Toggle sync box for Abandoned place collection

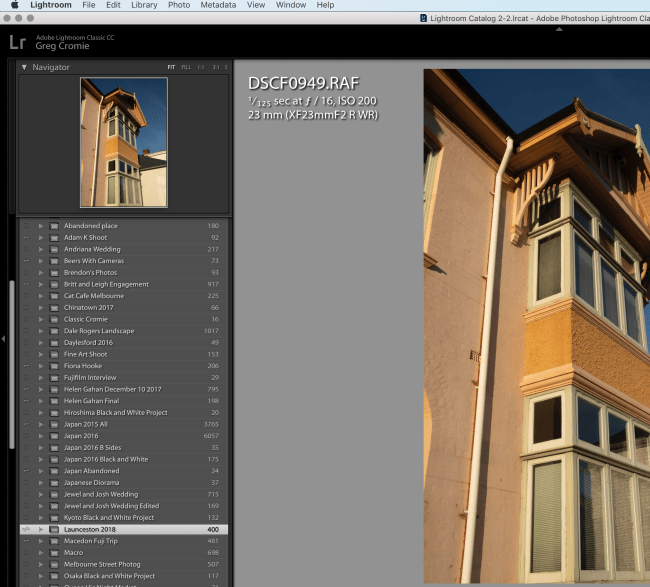(26, 226)
